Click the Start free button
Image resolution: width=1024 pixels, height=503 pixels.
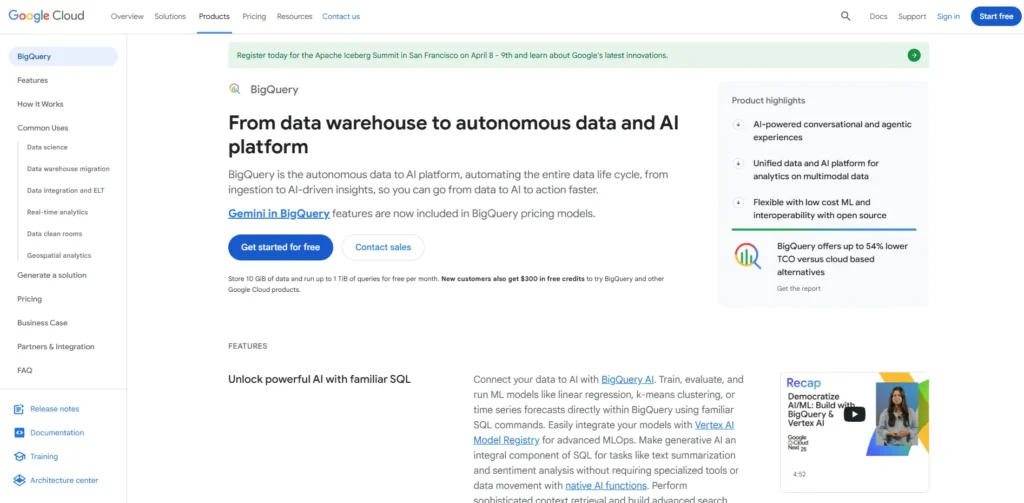coord(996,16)
